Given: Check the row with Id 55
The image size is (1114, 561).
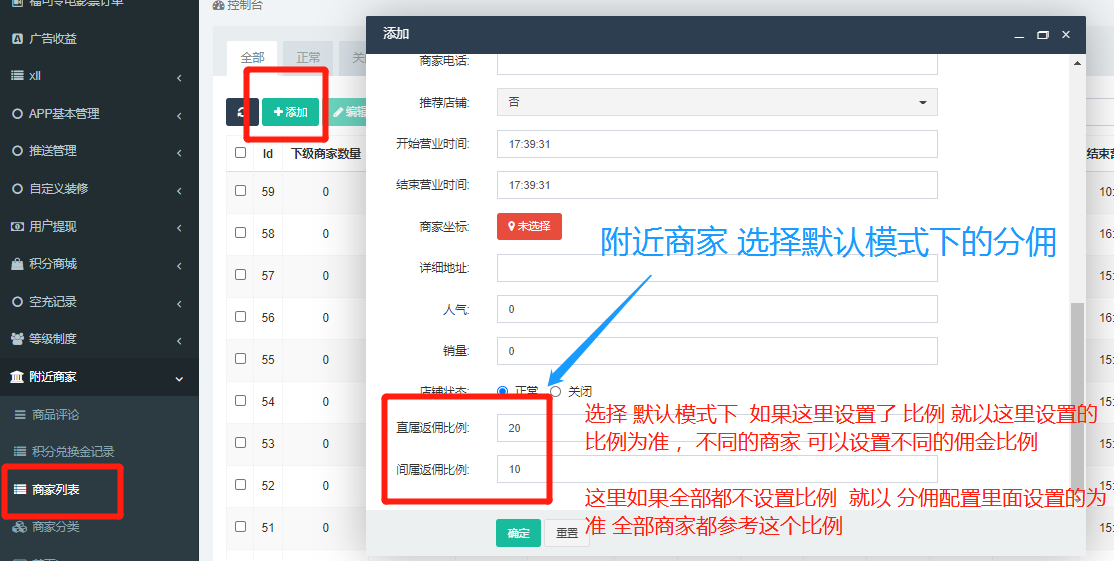Looking at the screenshot, I should pyautogui.click(x=240, y=359).
